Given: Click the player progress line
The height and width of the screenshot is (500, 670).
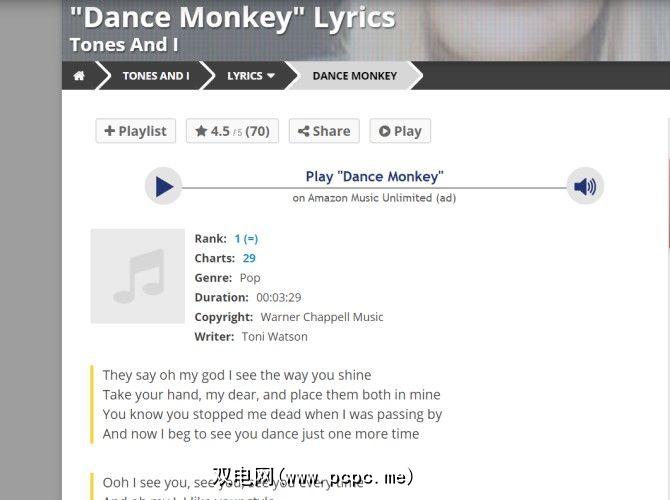Looking at the screenshot, I should (x=374, y=188).
